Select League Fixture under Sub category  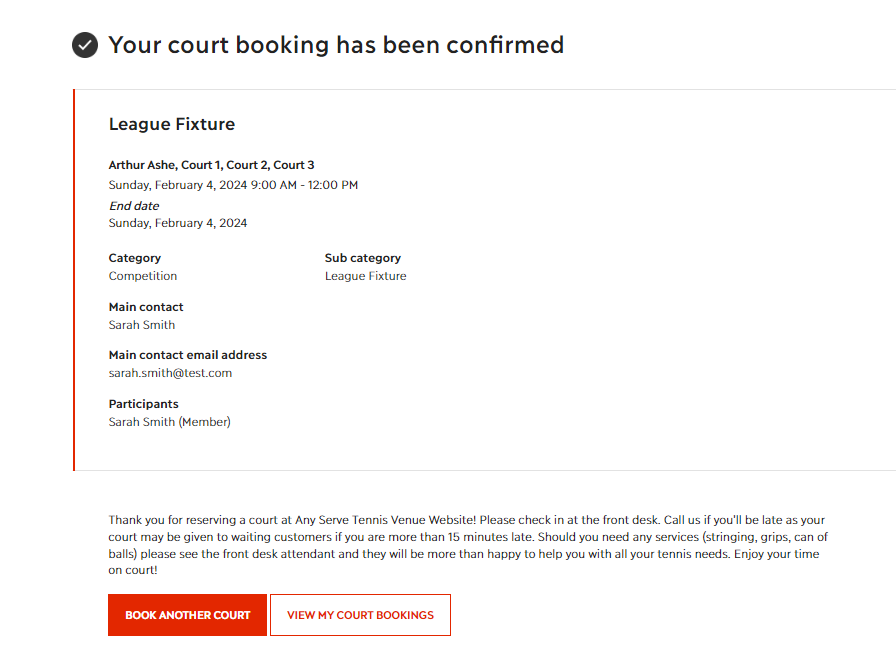366,276
